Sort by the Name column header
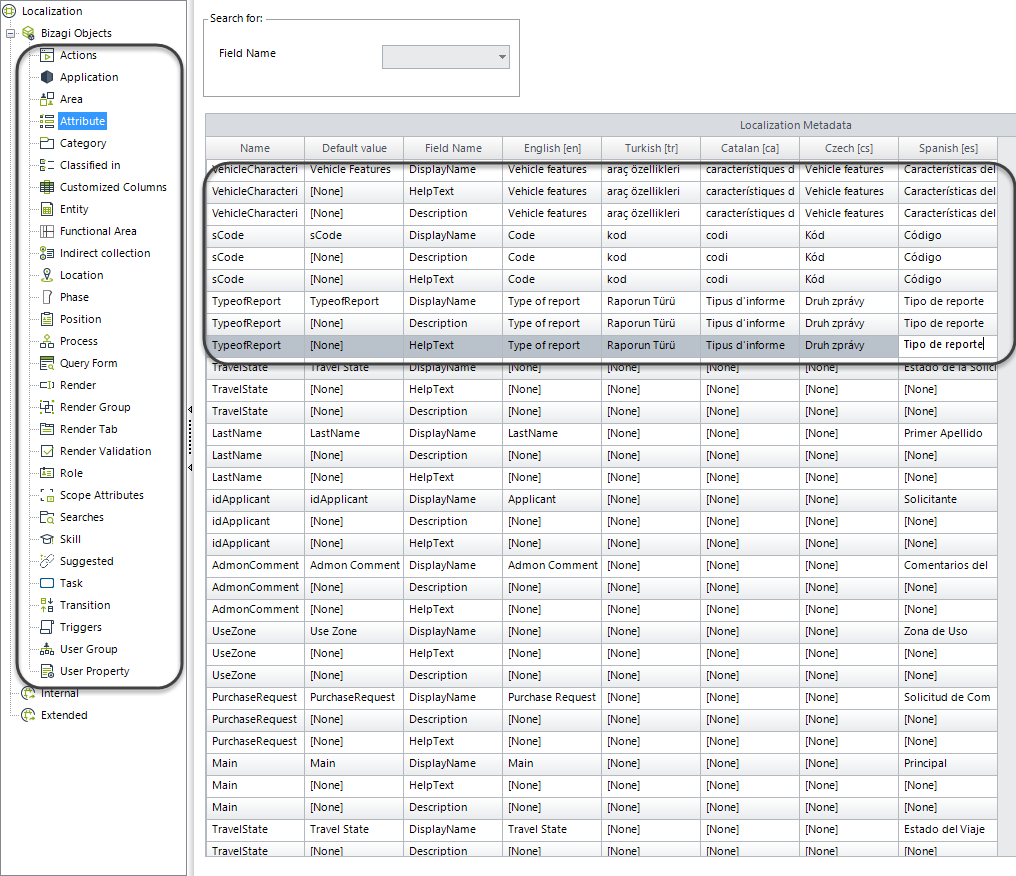 tap(255, 148)
